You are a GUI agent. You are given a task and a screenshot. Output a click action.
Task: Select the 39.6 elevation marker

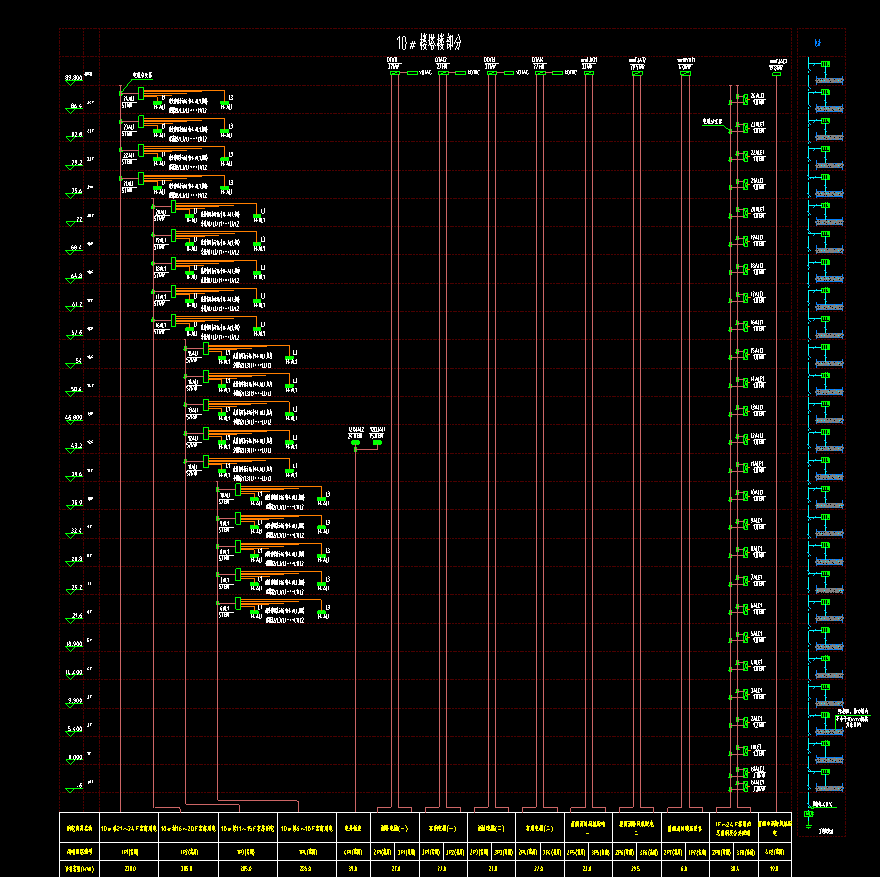[76, 475]
